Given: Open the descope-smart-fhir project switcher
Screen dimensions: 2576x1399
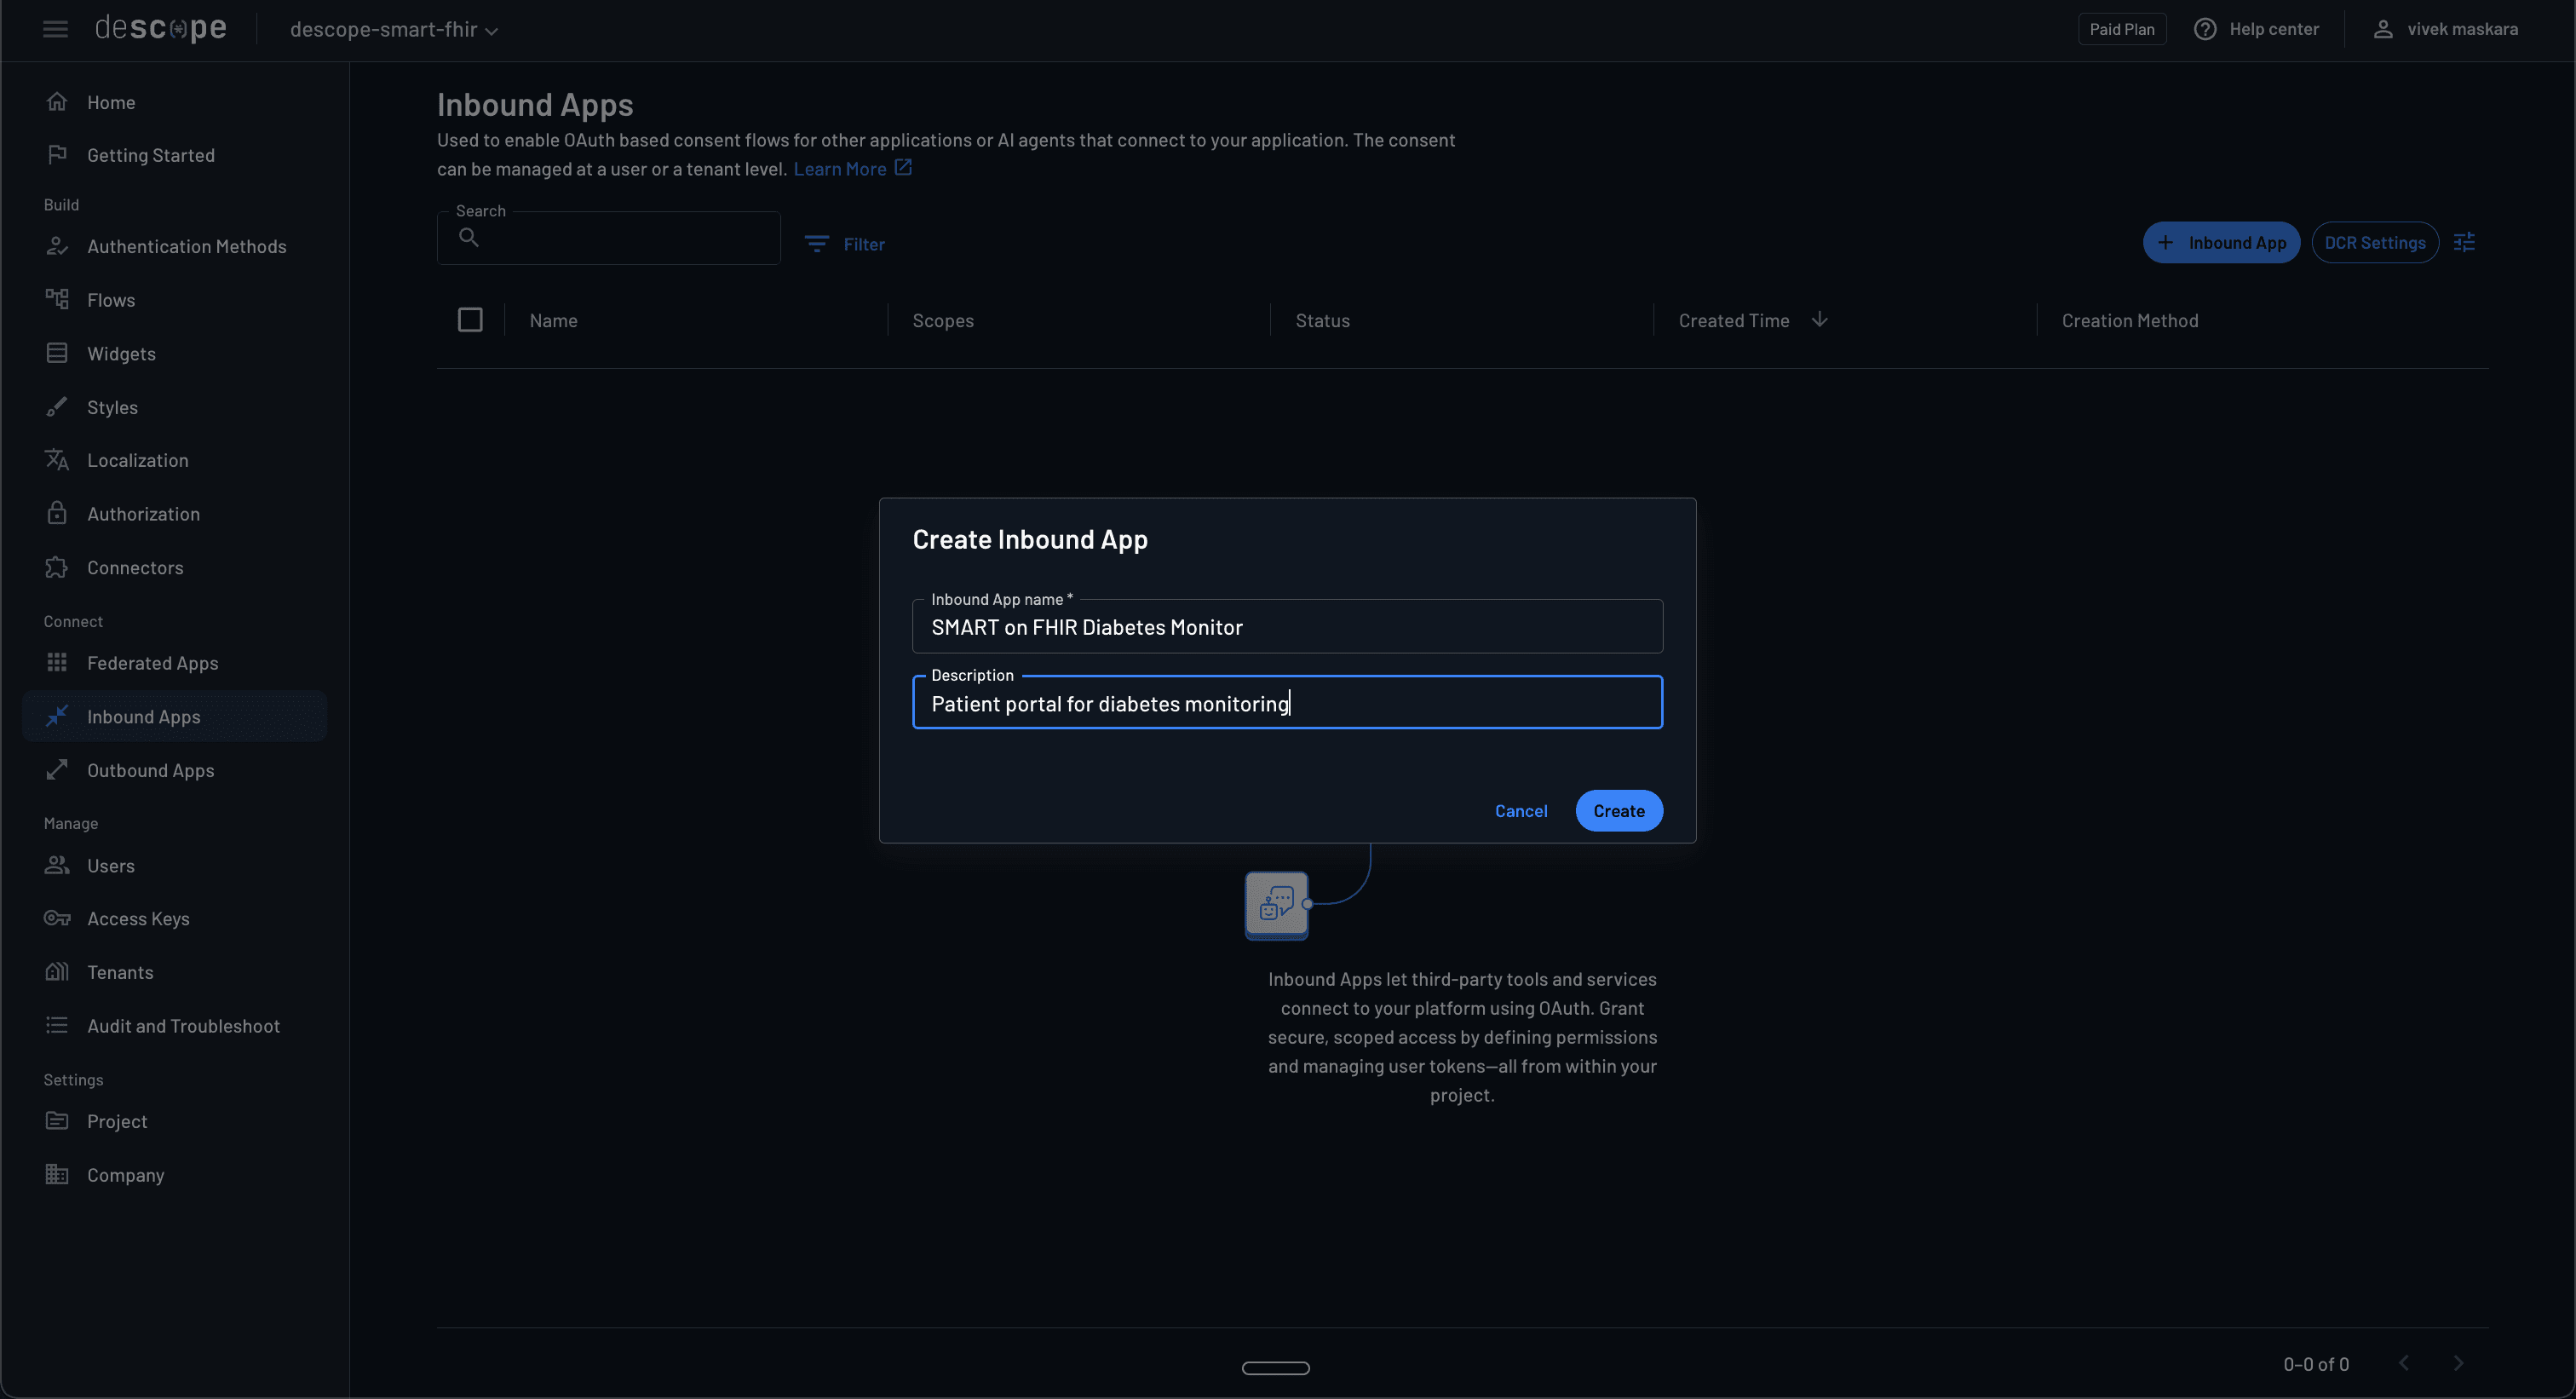Looking at the screenshot, I should 391,29.
